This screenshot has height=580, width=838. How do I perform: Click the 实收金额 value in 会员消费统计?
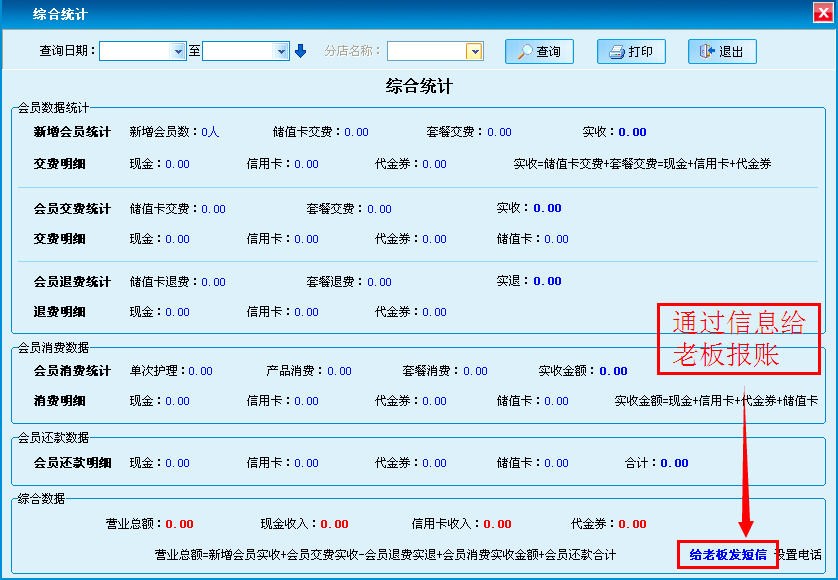coord(613,371)
